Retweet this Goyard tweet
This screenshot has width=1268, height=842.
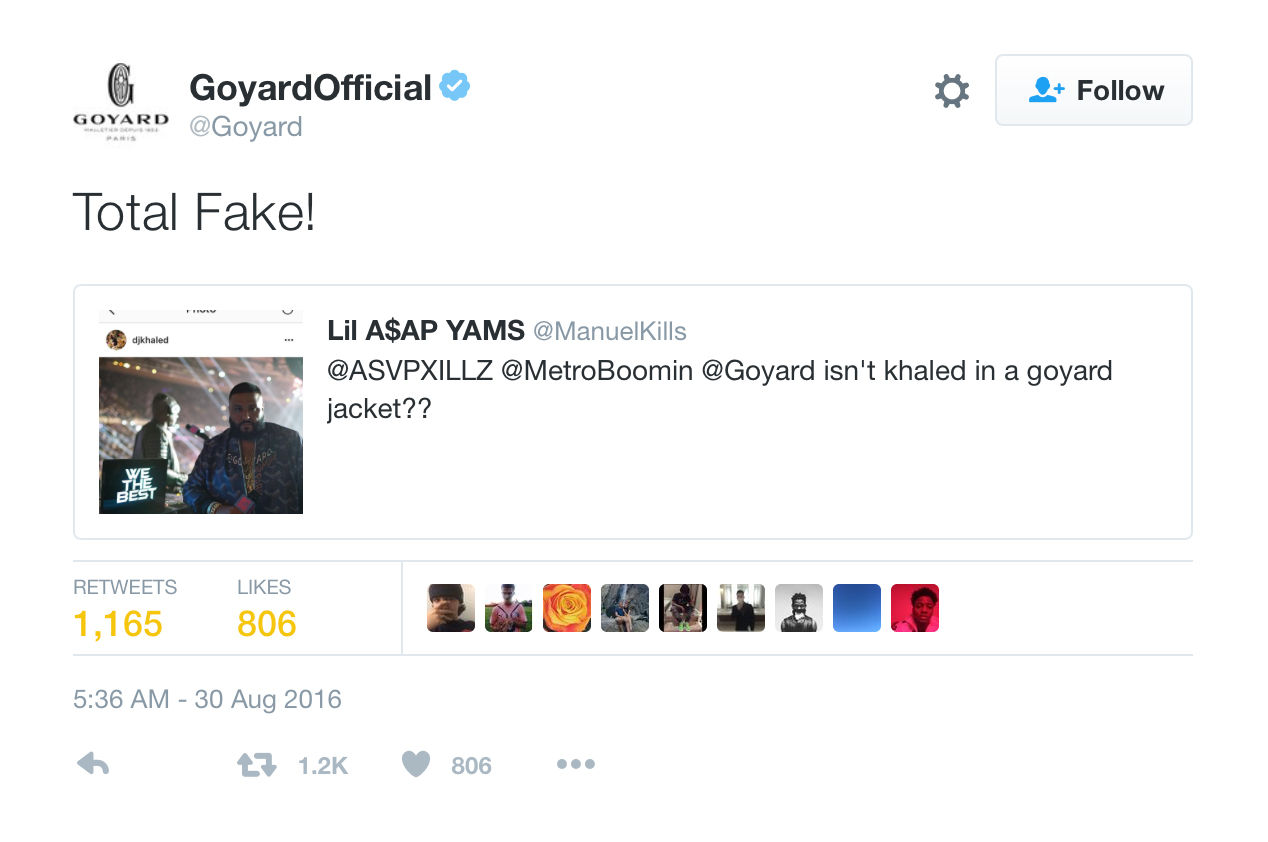pyautogui.click(x=256, y=765)
